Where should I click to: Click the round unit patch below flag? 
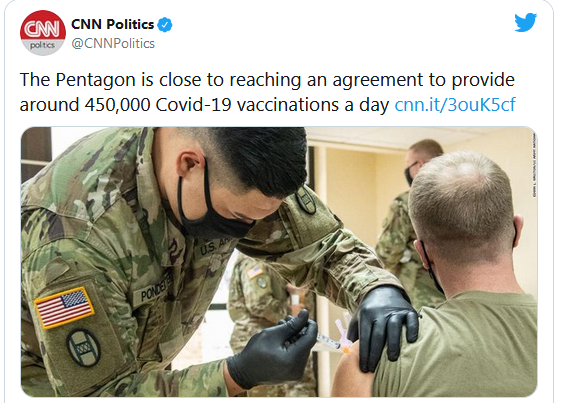pos(83,347)
